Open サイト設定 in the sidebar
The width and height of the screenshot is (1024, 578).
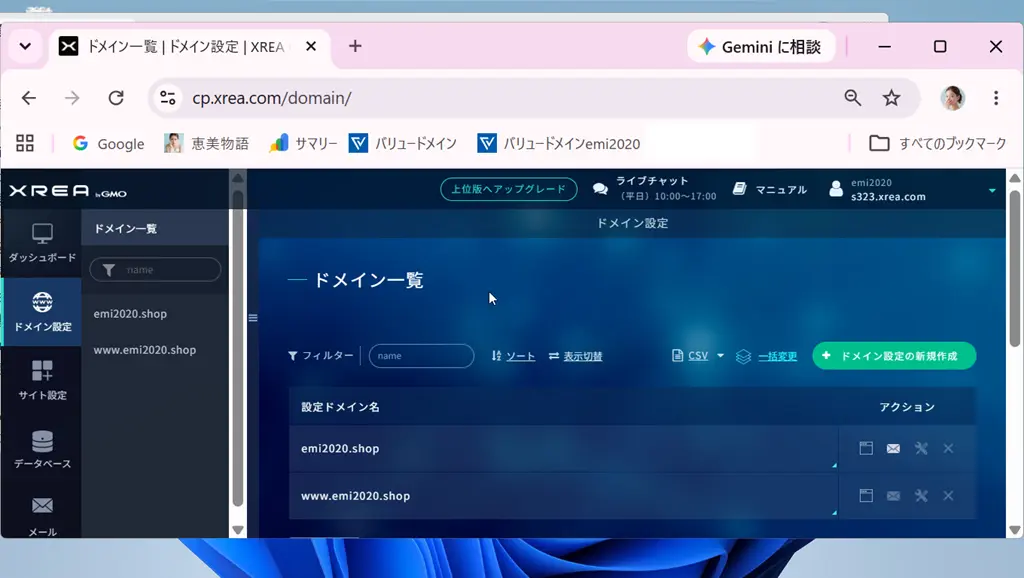pyautogui.click(x=42, y=380)
